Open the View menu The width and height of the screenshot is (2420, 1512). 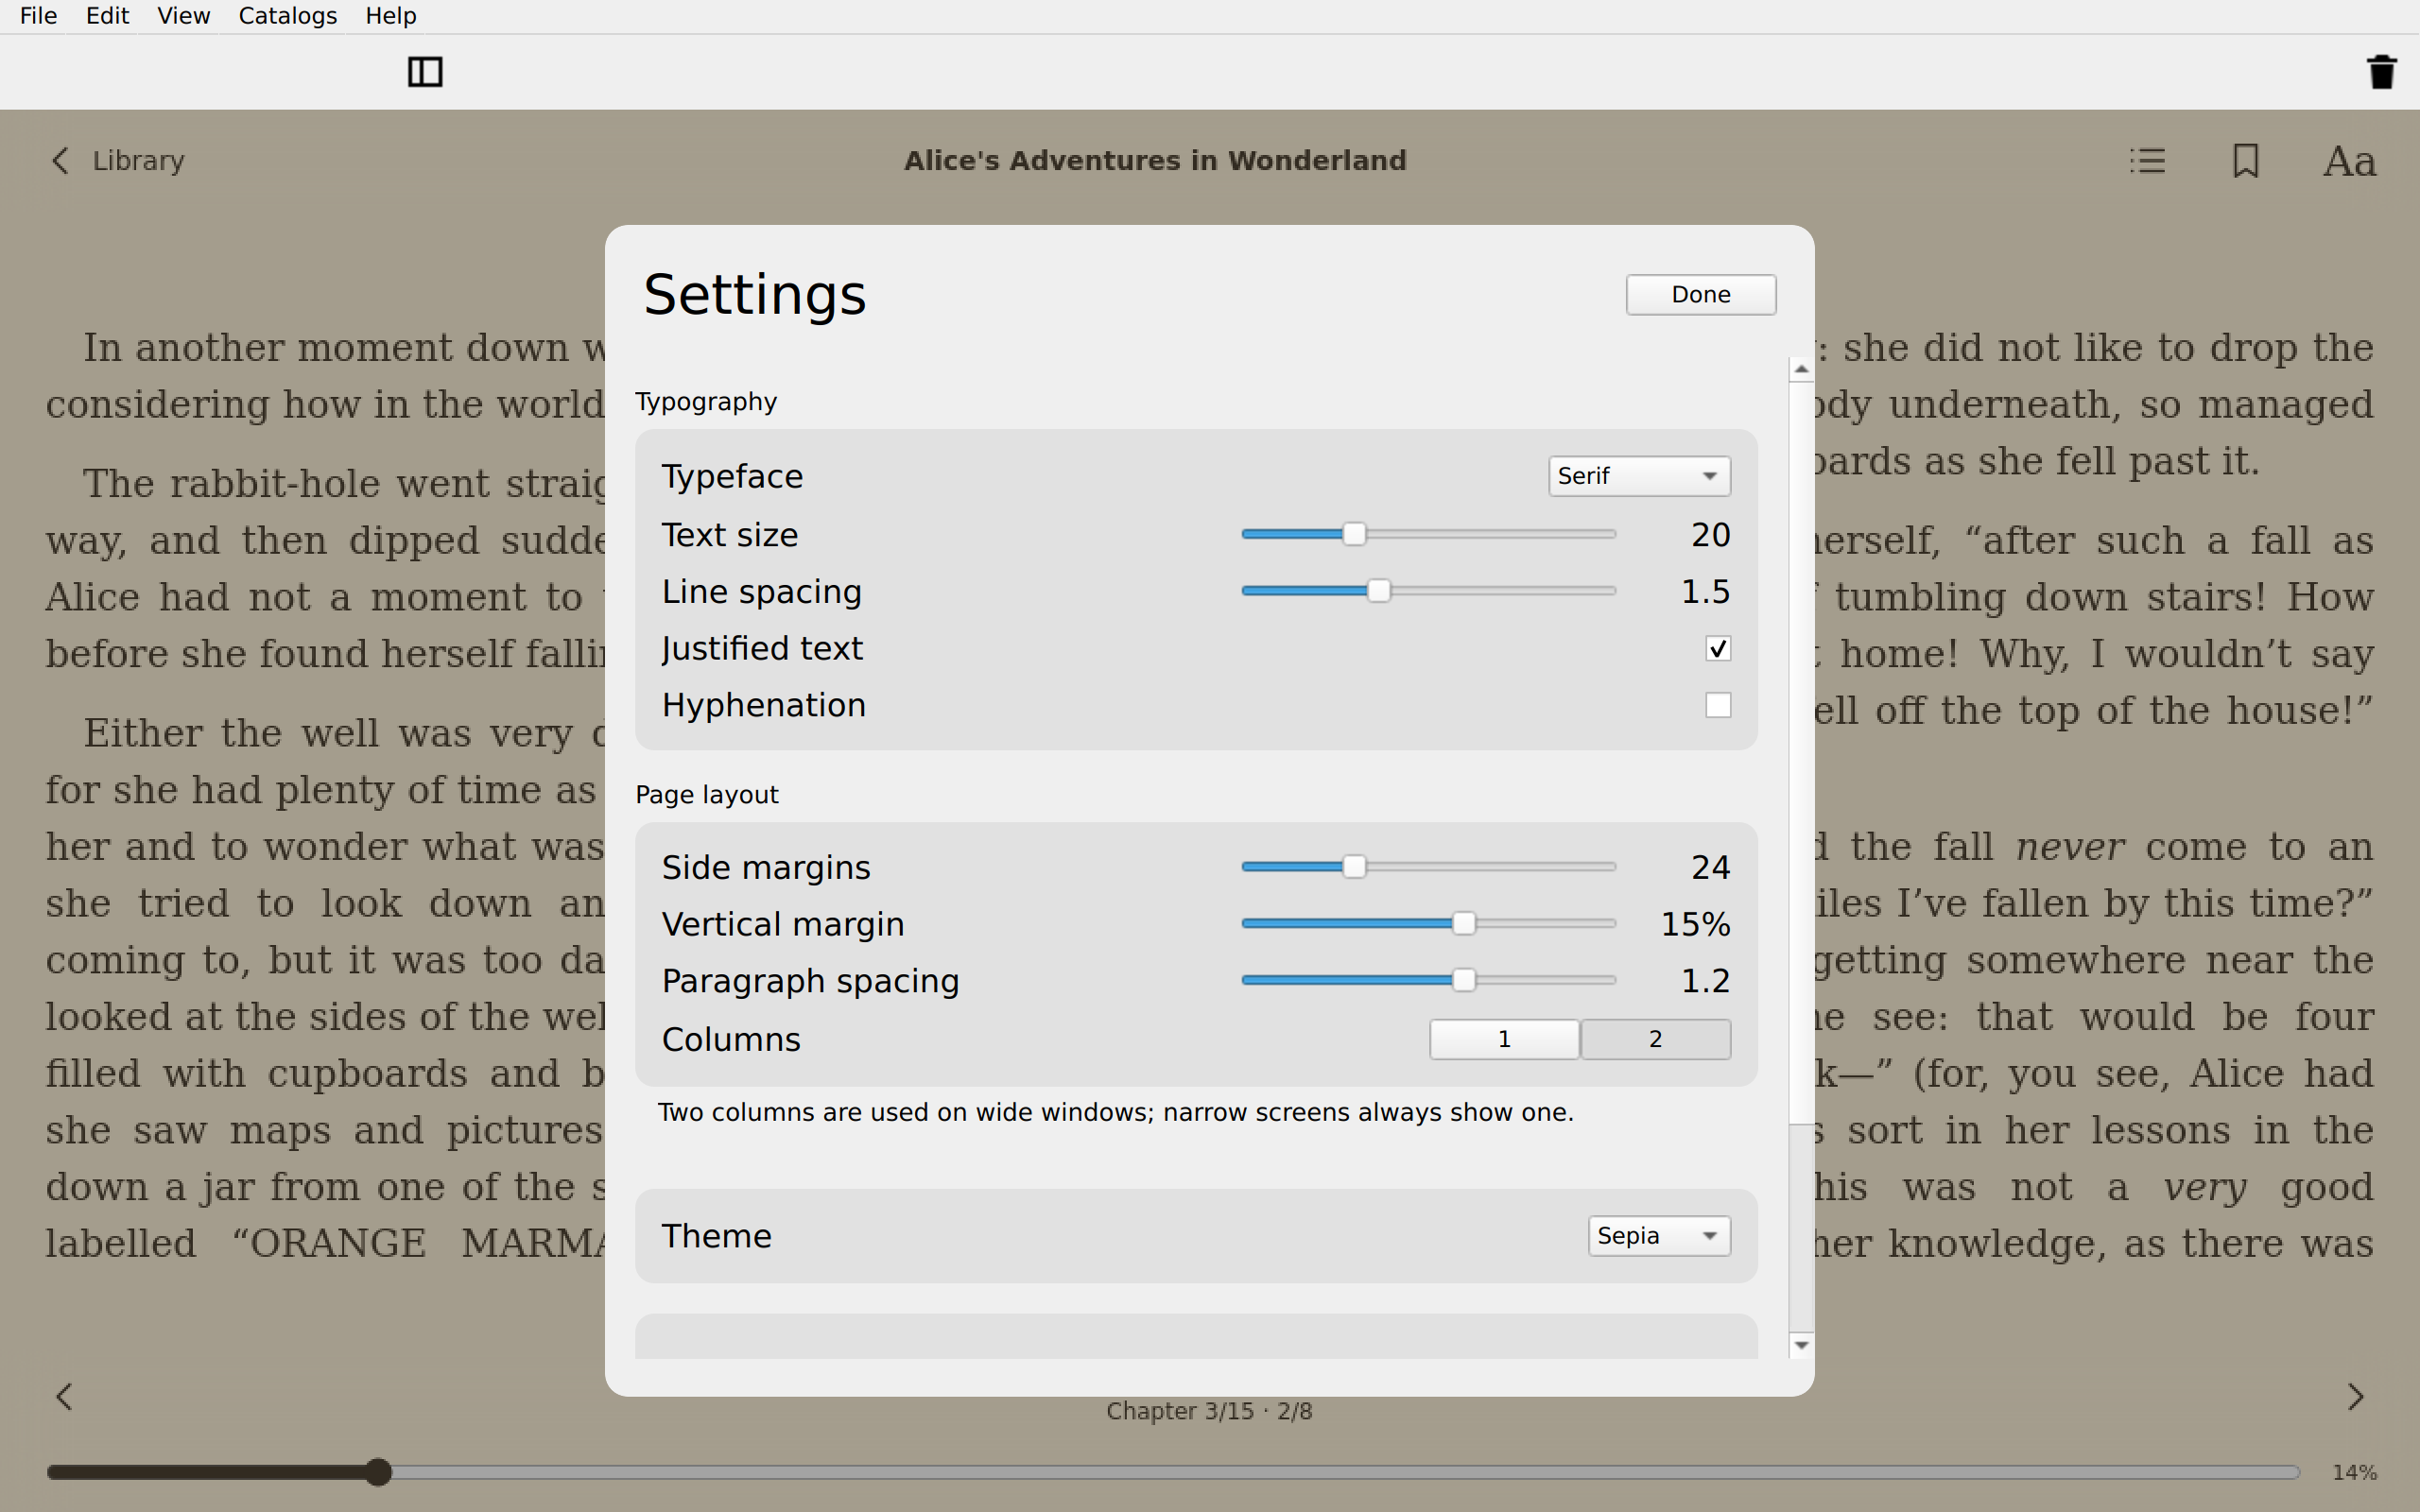(183, 16)
